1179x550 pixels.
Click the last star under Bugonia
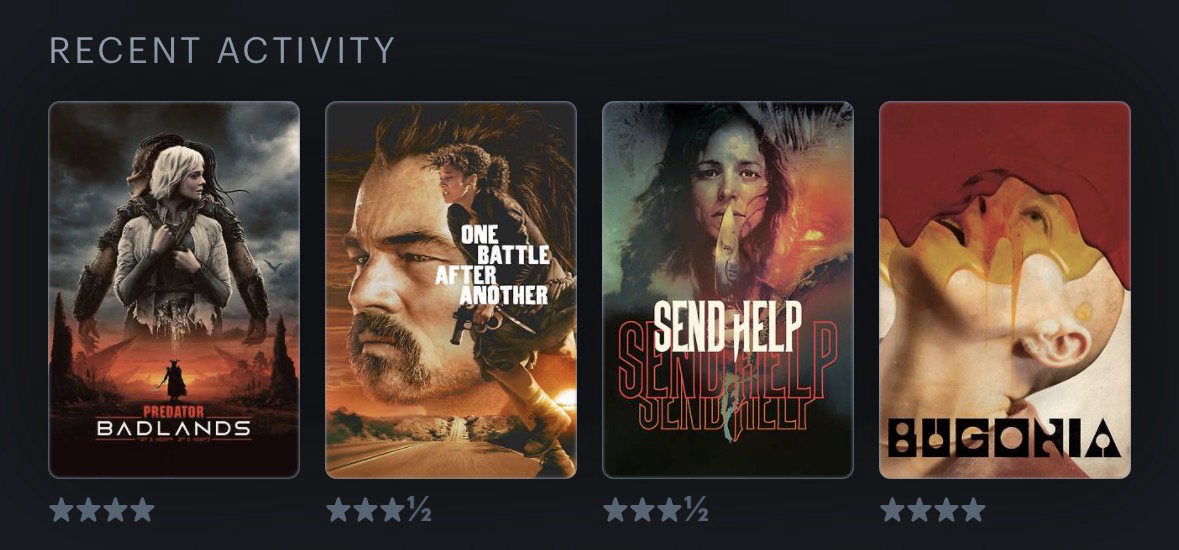pos(972,509)
